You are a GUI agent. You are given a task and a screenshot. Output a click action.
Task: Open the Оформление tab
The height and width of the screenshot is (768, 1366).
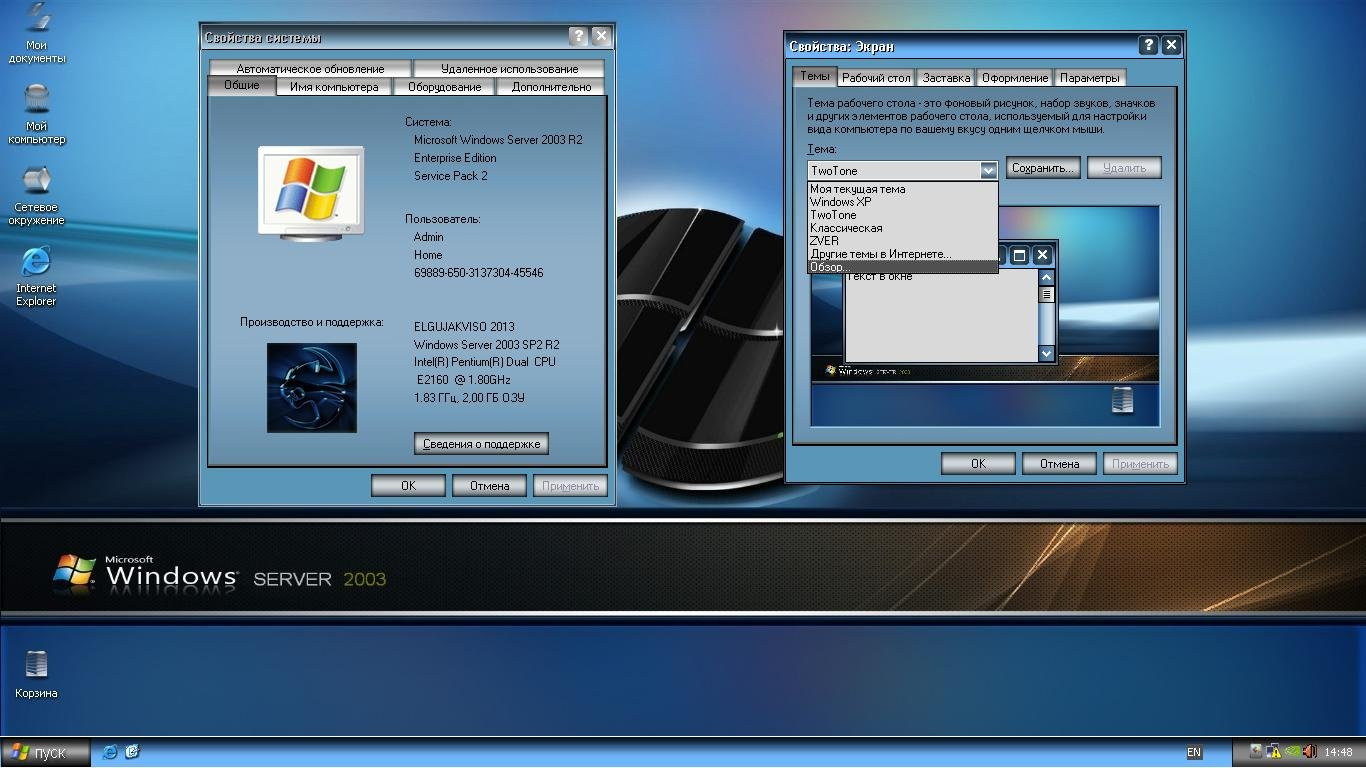pyautogui.click(x=1015, y=78)
